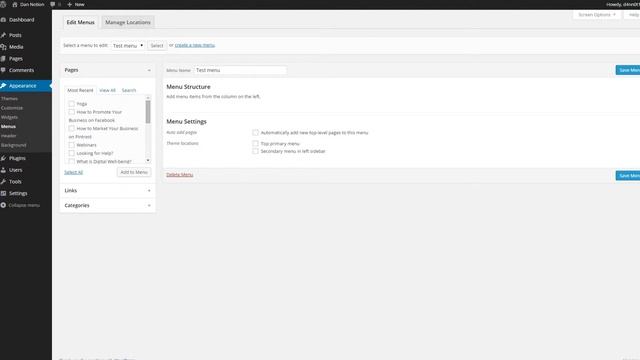
Task: Open the Test menu selection dropdown
Action: [128, 46]
